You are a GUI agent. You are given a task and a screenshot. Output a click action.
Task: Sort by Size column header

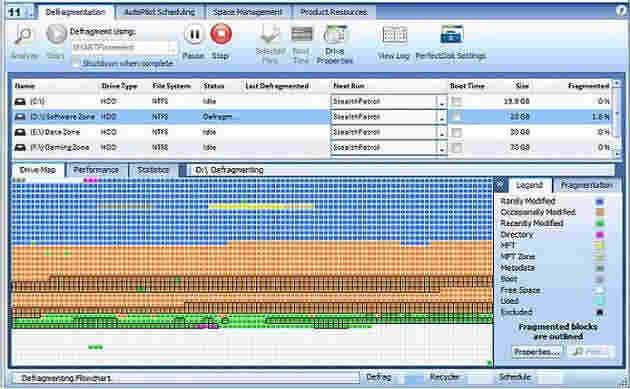point(522,86)
